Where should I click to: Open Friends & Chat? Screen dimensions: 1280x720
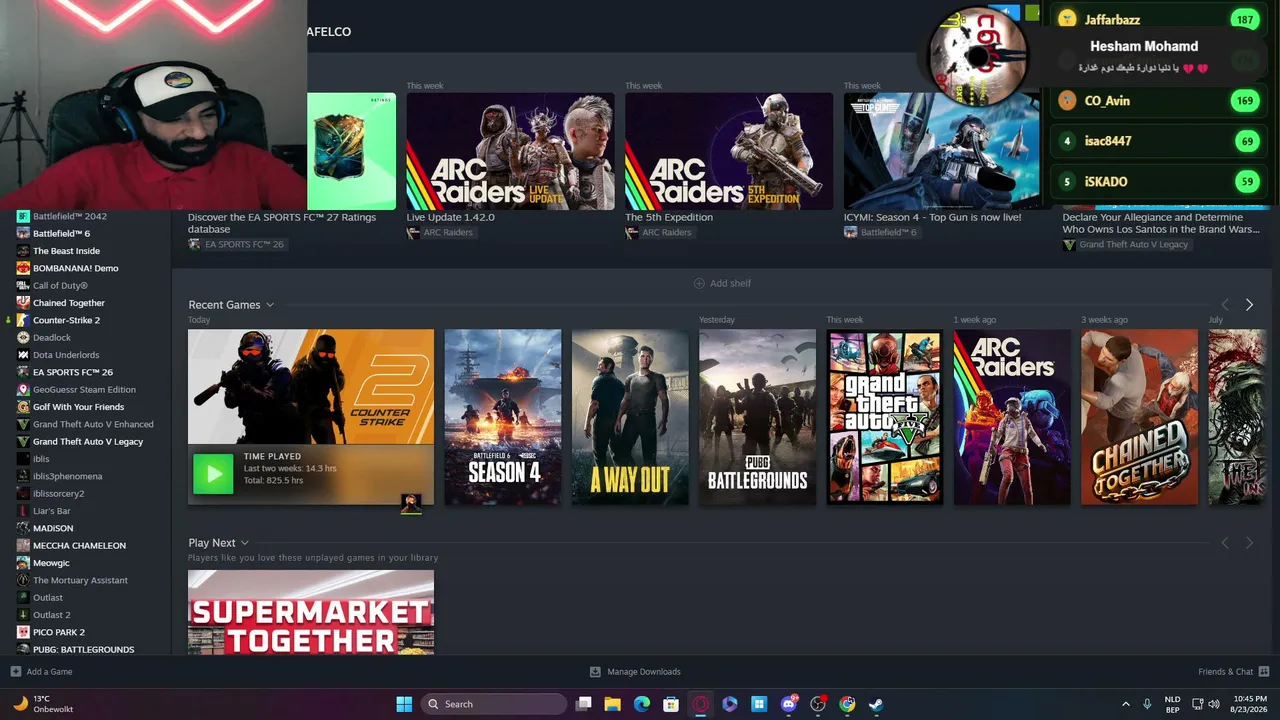(1226, 672)
